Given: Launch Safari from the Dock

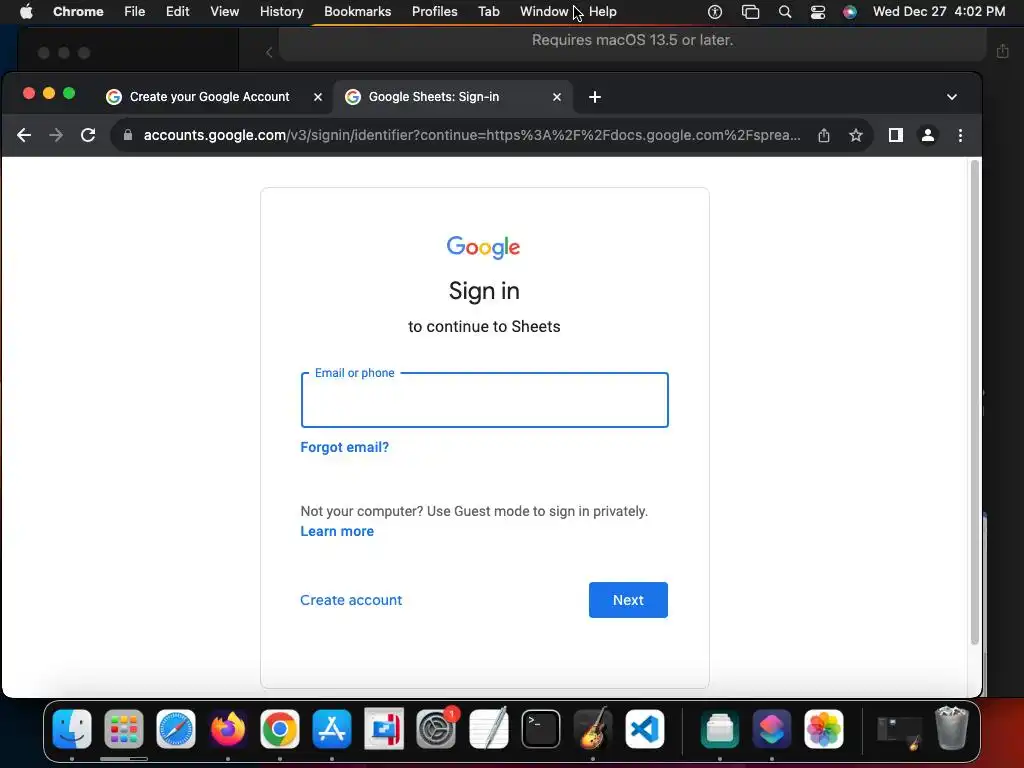Looking at the screenshot, I should click(x=176, y=729).
